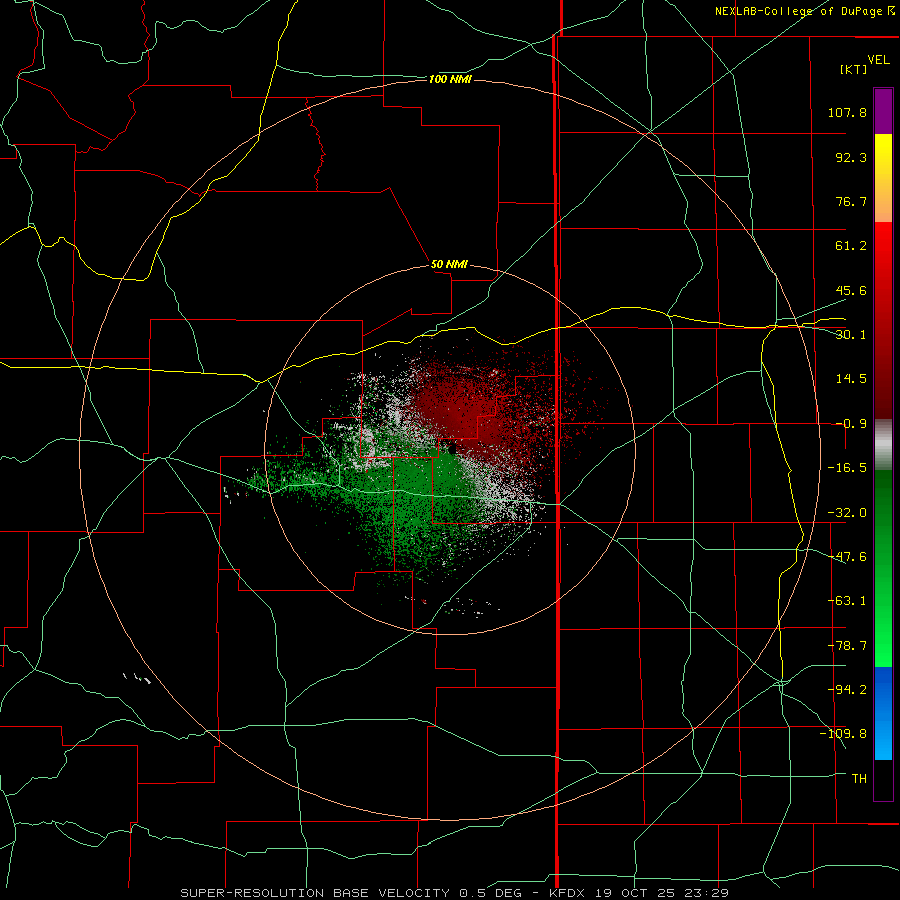Select the -78.7 scale value
Image resolution: width=900 pixels, height=900 pixels.
847,646
